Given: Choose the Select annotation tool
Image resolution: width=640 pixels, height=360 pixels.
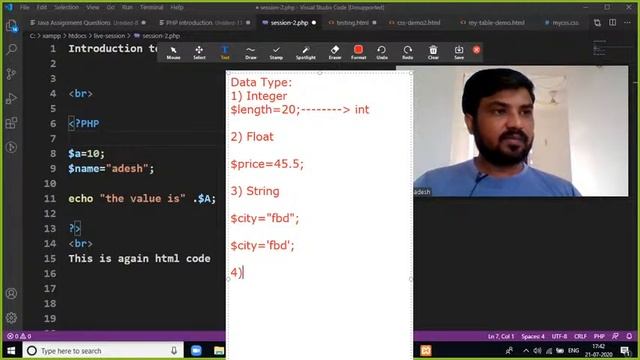Looking at the screenshot, I should tap(199, 52).
